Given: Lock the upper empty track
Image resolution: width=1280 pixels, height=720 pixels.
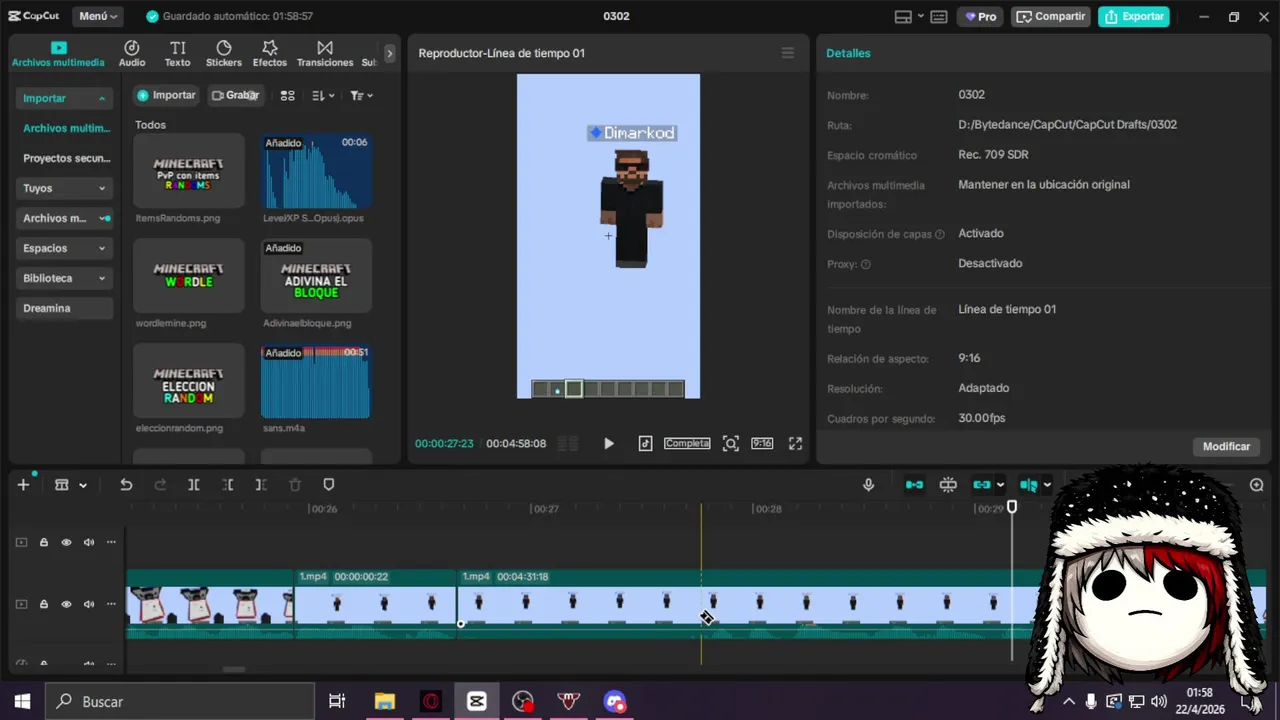Looking at the screenshot, I should point(44,542).
